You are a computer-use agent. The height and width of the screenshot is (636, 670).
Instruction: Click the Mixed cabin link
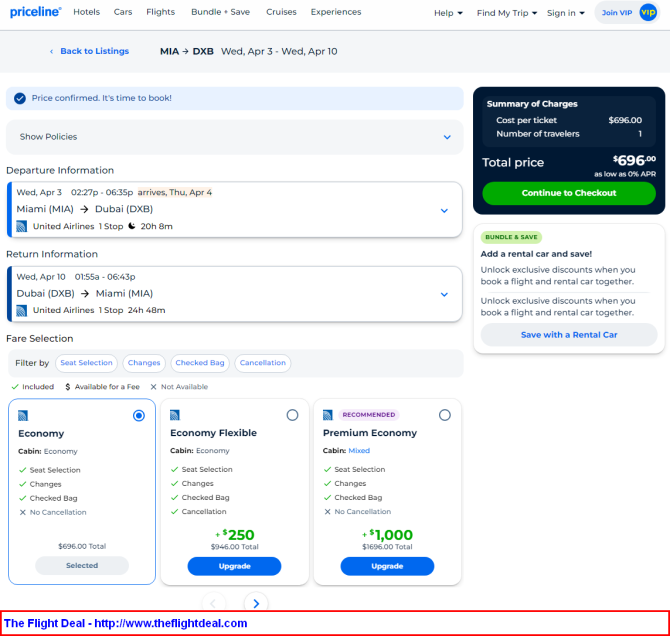tap(359, 450)
